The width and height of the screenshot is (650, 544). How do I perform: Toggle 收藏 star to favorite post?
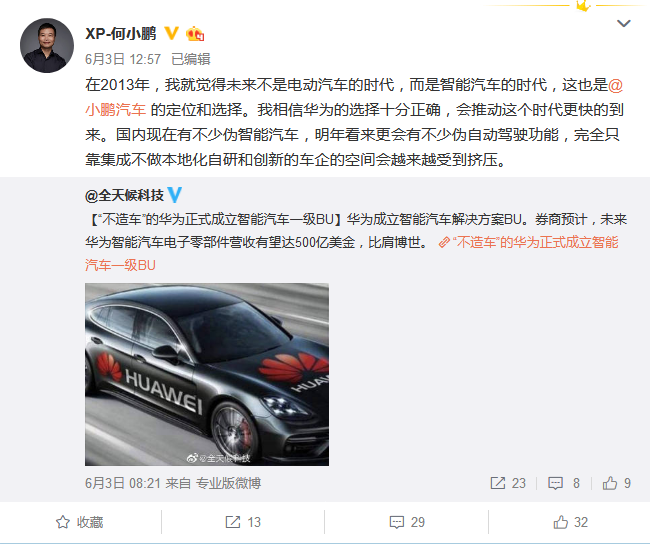click(x=80, y=522)
